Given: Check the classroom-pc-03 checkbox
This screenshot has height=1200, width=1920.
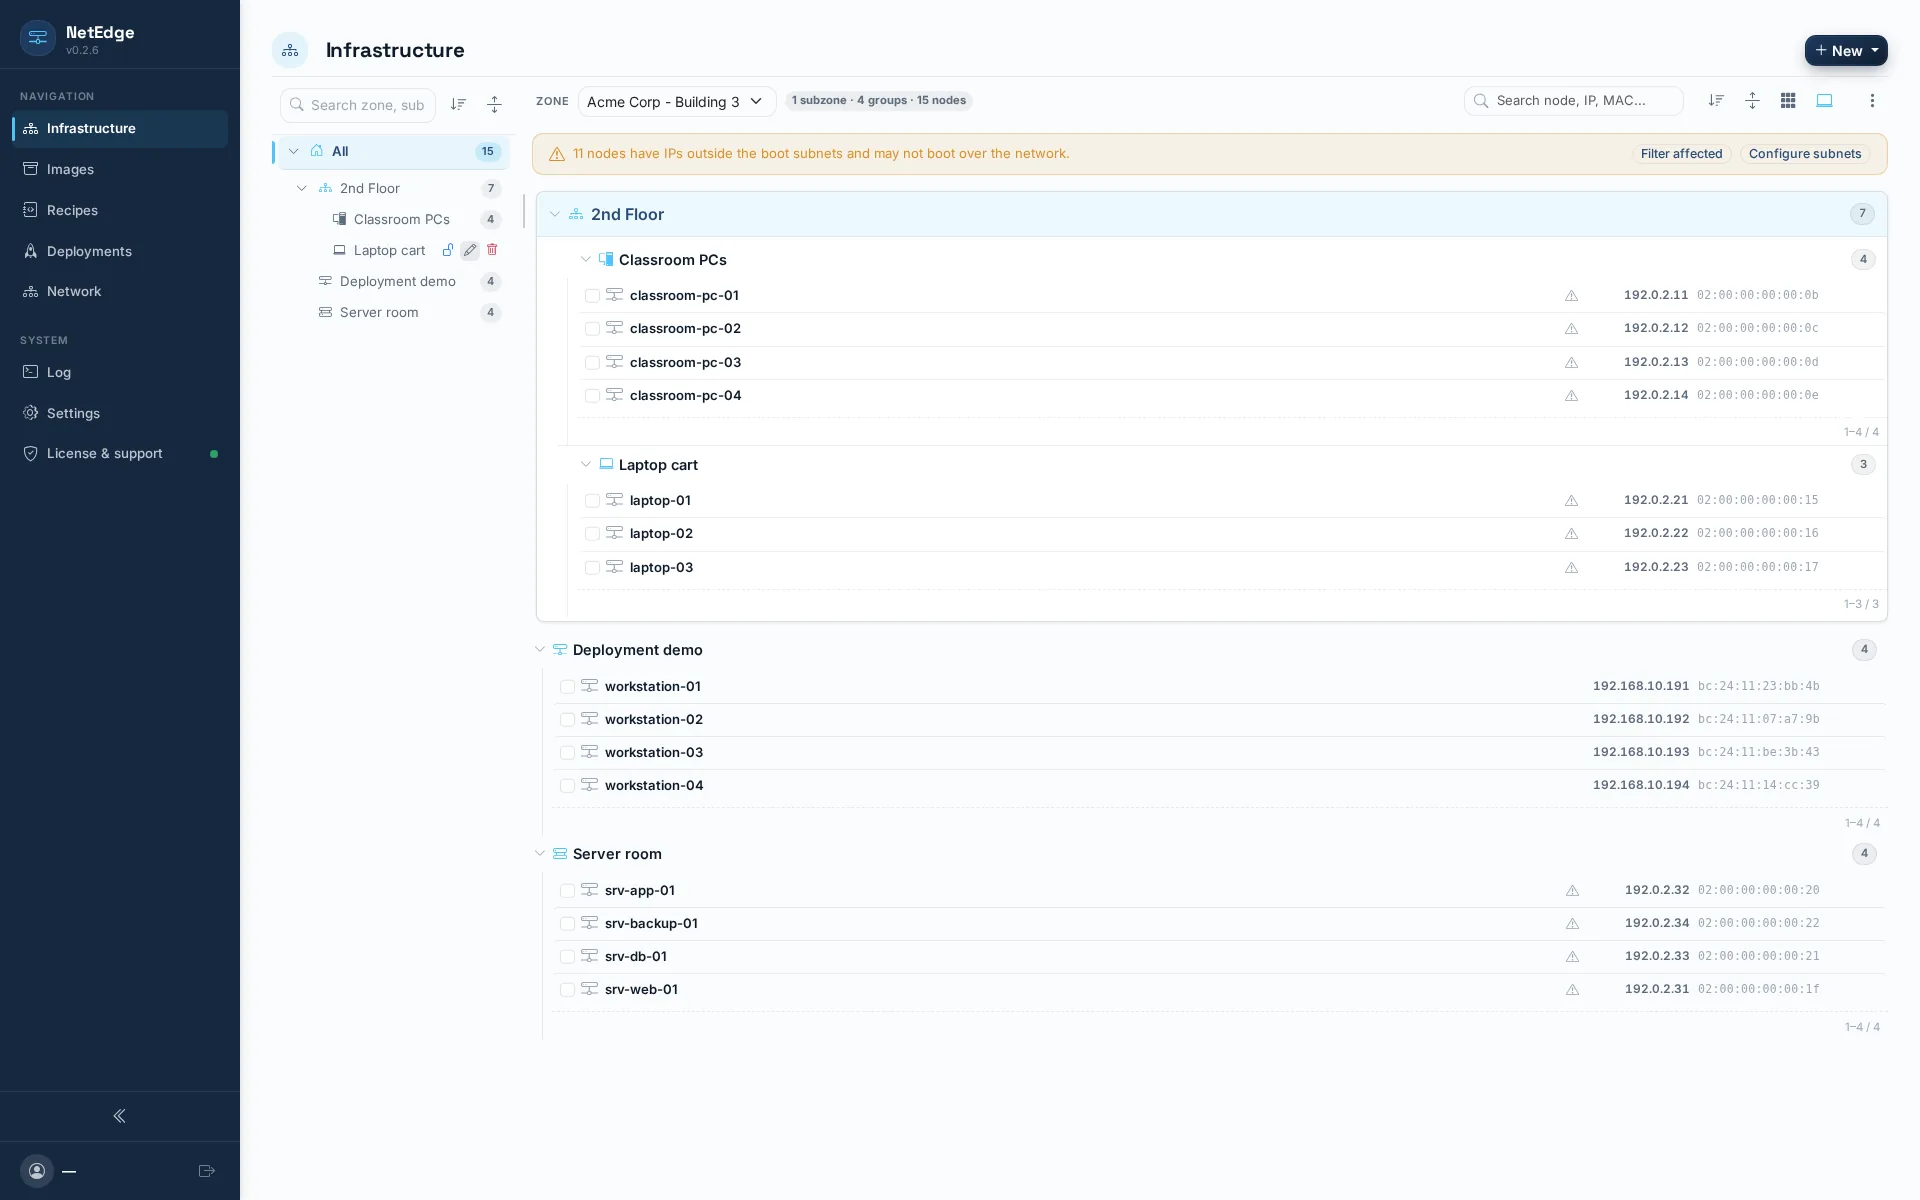Looking at the screenshot, I should click(592, 363).
